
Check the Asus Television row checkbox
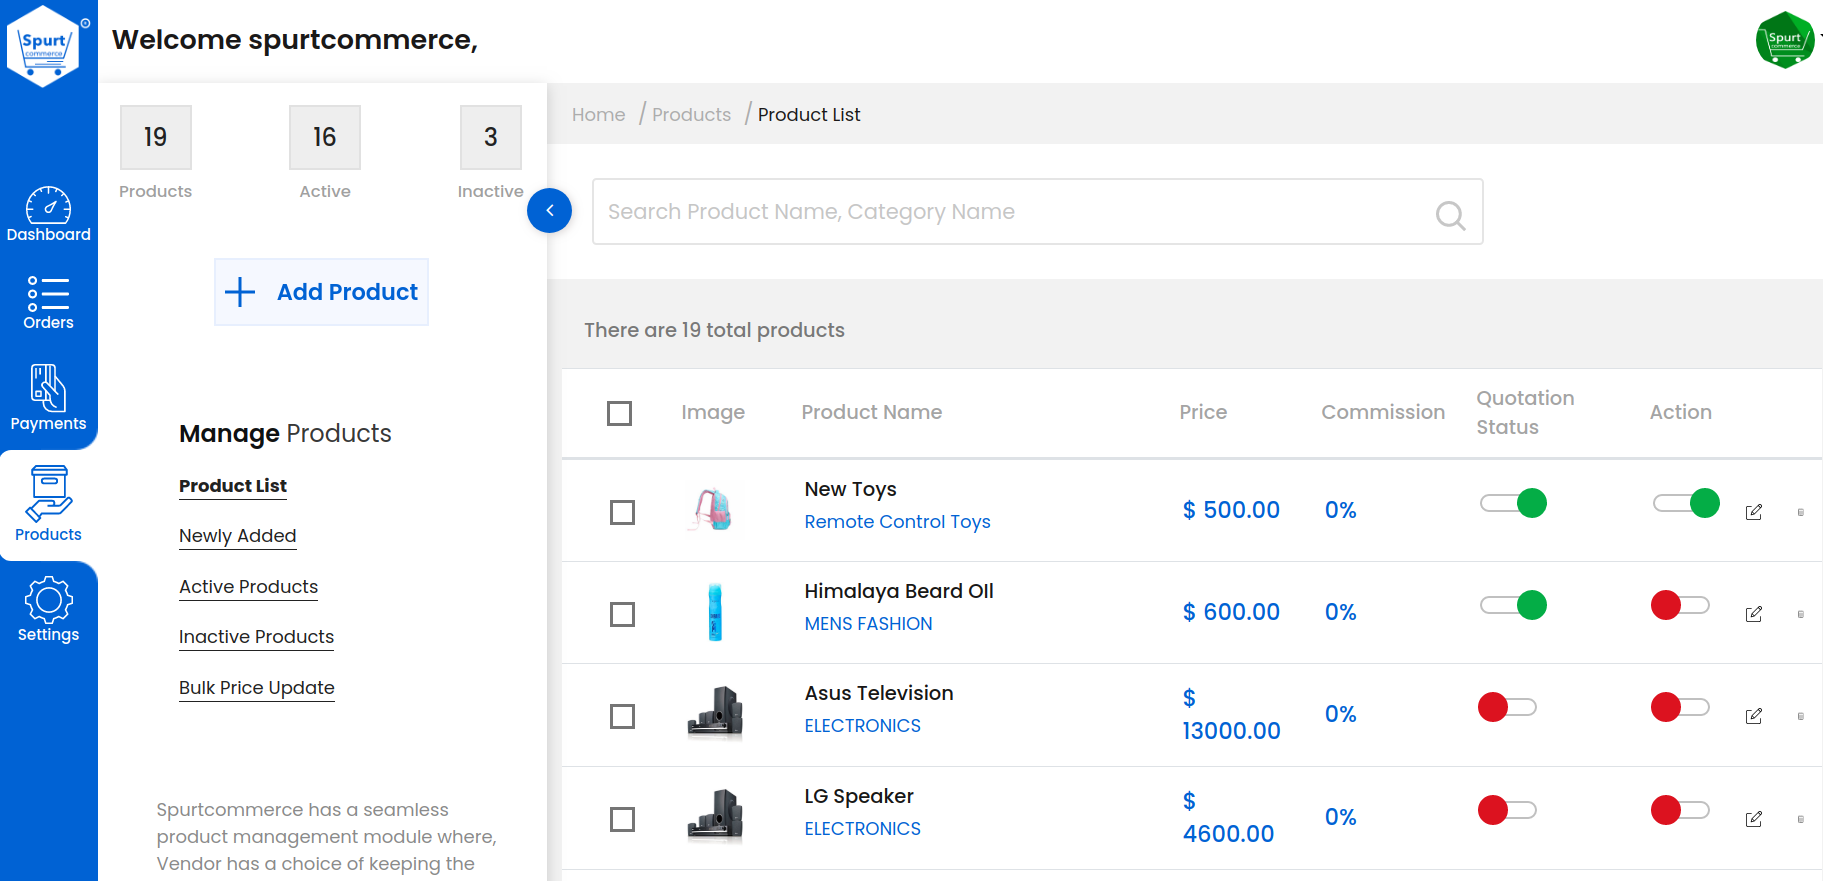(x=622, y=716)
